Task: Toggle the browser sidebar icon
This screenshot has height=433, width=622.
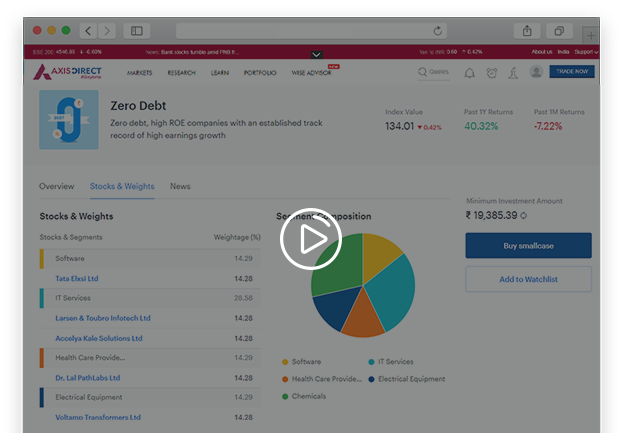Action: click(x=136, y=31)
